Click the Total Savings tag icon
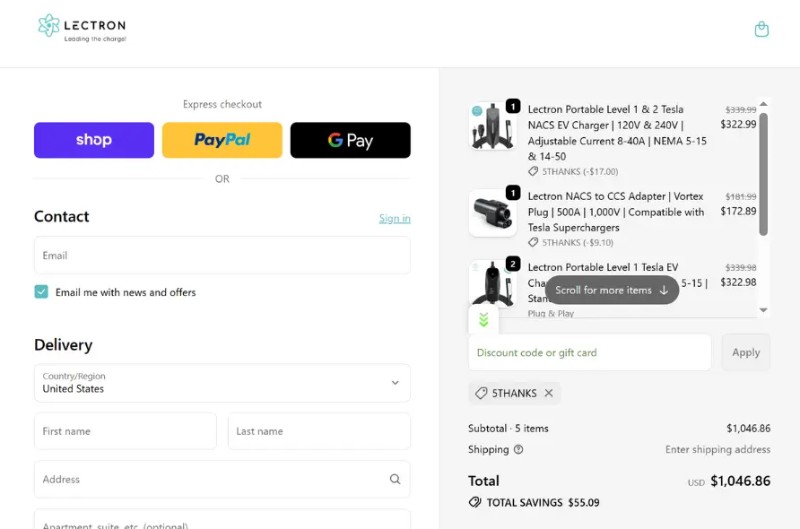Viewport: 800px width, 529px height. (474, 502)
